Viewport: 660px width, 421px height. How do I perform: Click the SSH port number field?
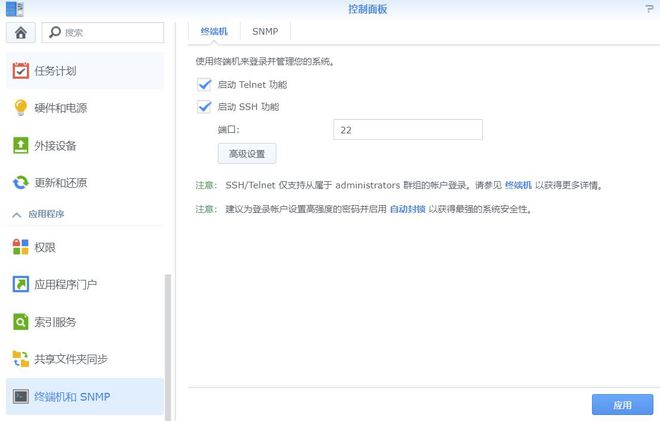[407, 130]
